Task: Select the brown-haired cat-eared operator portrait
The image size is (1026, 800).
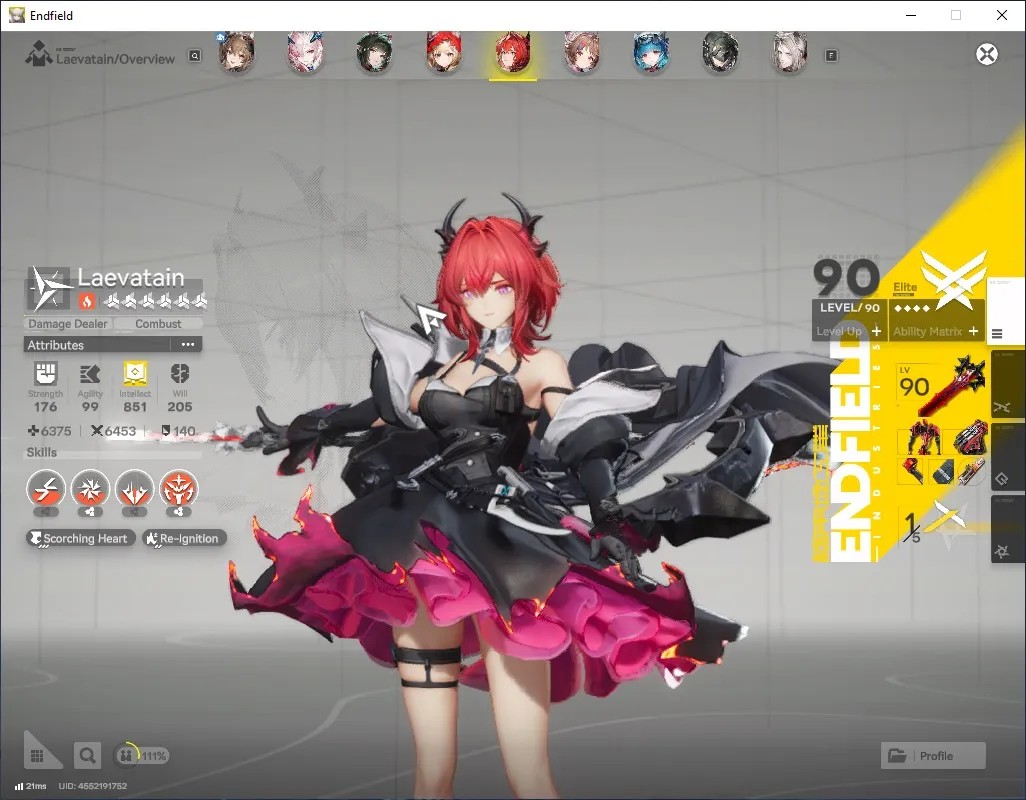Action: click(x=236, y=52)
